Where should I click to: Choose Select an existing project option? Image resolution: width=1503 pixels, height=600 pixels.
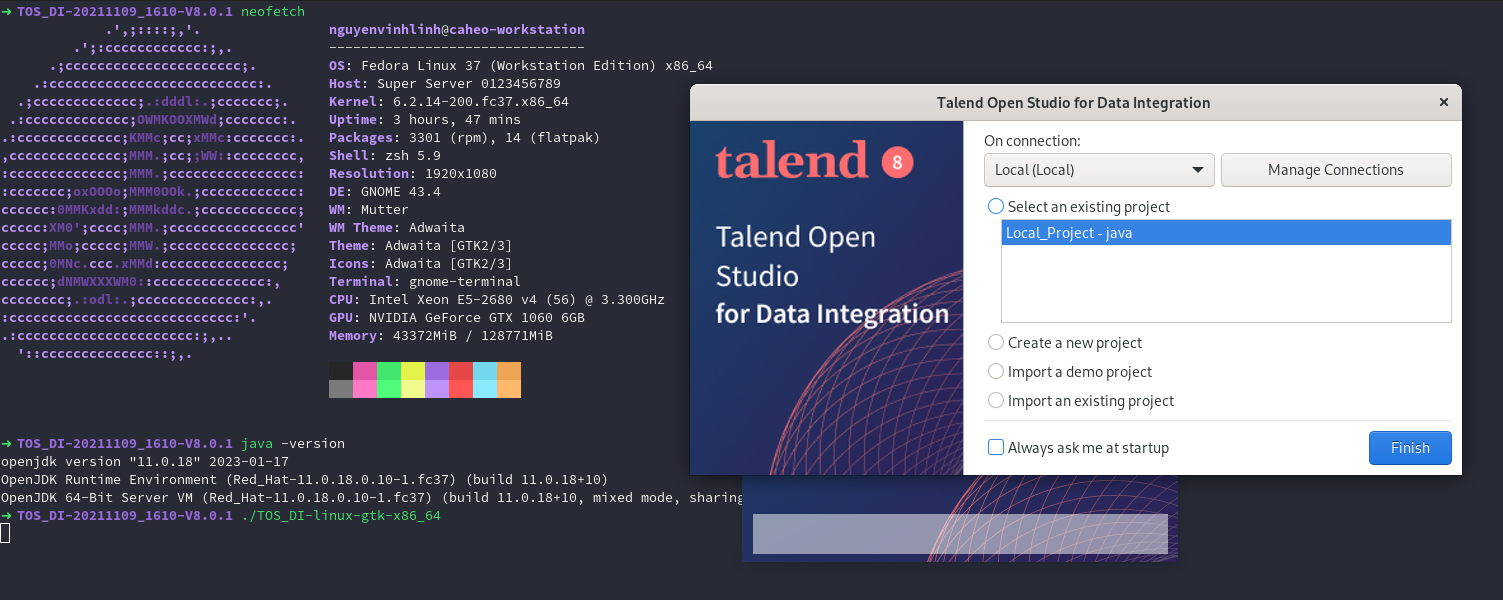tap(1079, 206)
